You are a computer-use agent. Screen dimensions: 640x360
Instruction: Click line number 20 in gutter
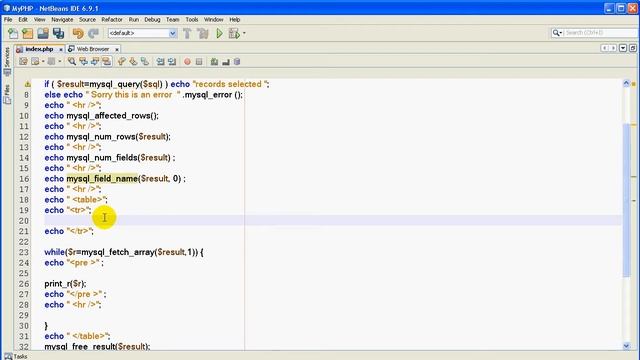click(x=24, y=221)
